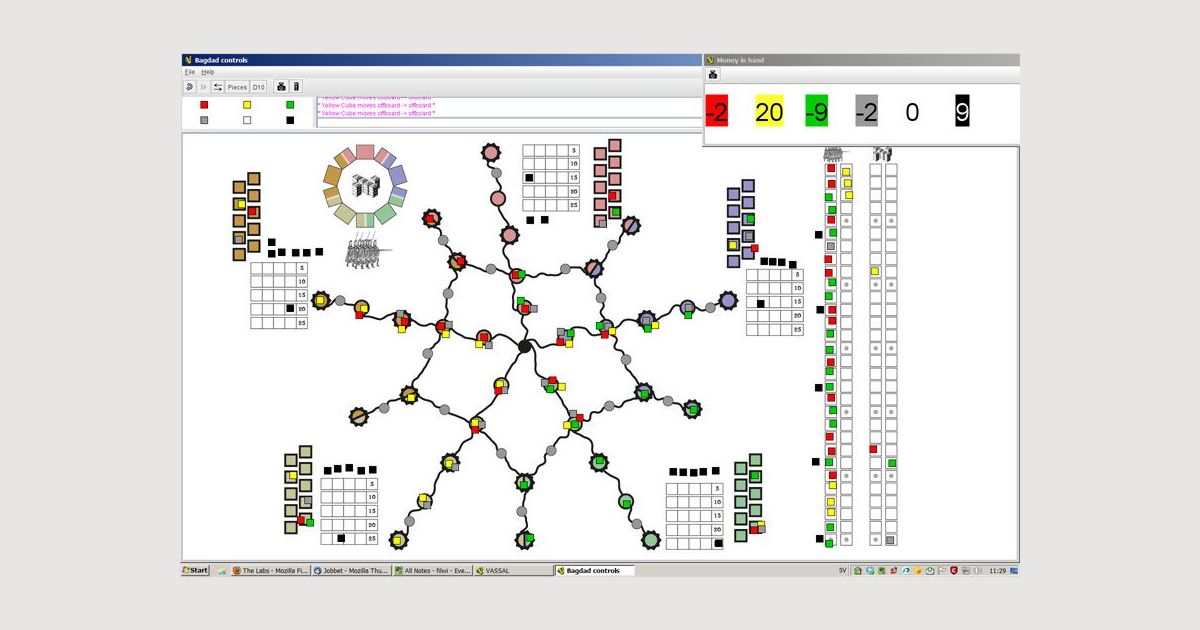Click the camera icon in the Money in hand window

coord(712,73)
